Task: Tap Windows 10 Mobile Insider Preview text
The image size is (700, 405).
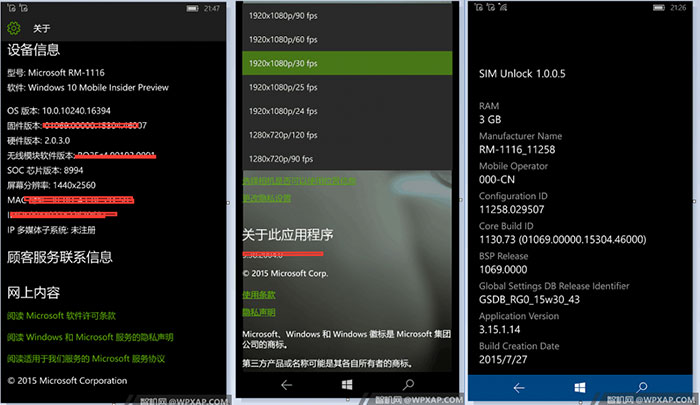Action: coord(98,88)
